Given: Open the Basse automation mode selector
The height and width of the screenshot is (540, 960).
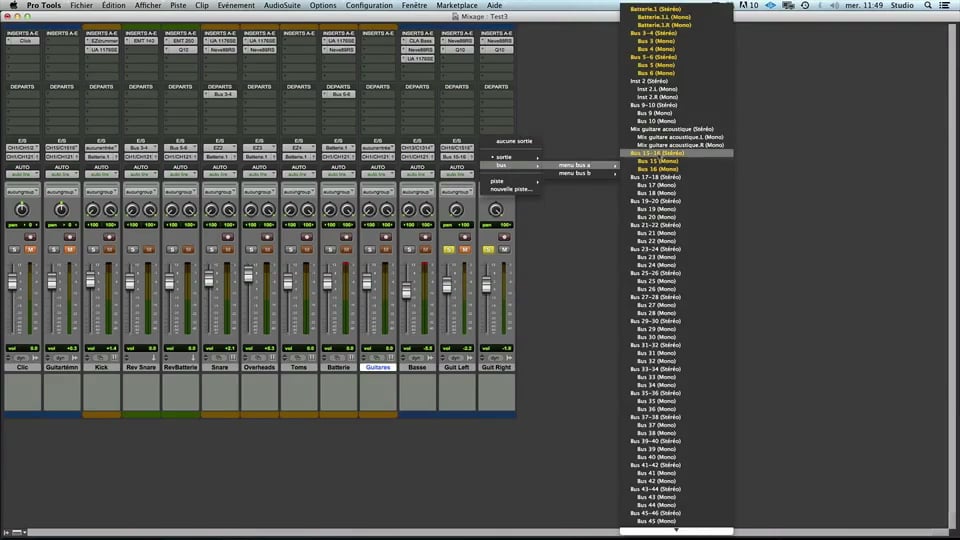Looking at the screenshot, I should 418,174.
